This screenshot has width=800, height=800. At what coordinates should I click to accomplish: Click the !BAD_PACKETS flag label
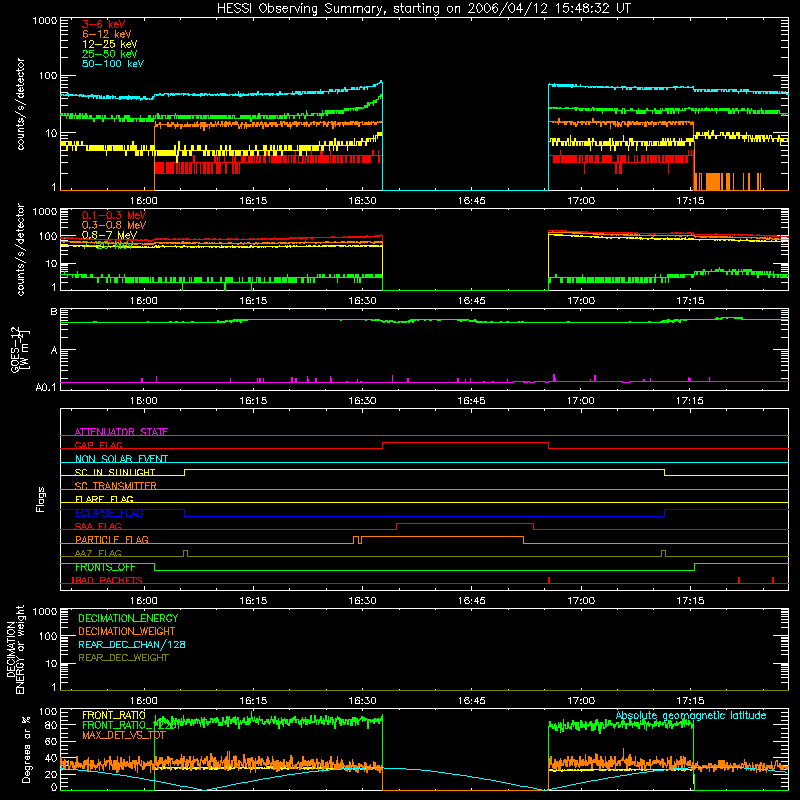pos(107,580)
